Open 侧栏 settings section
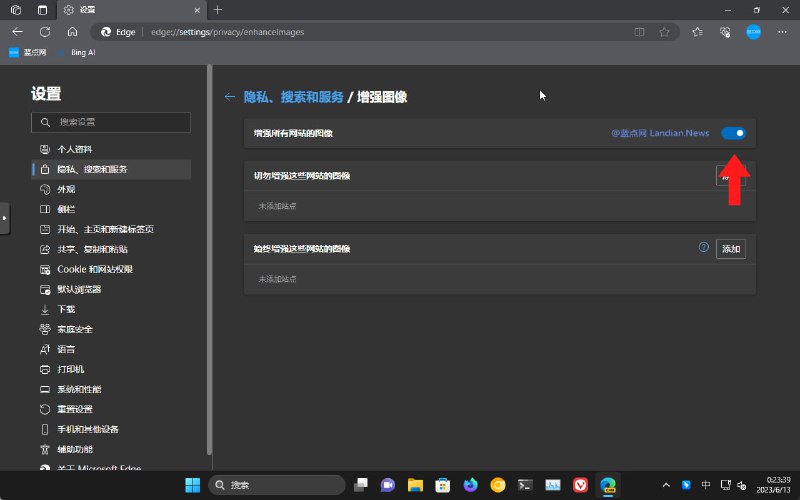Viewport: 800px width, 500px height. coord(111,209)
